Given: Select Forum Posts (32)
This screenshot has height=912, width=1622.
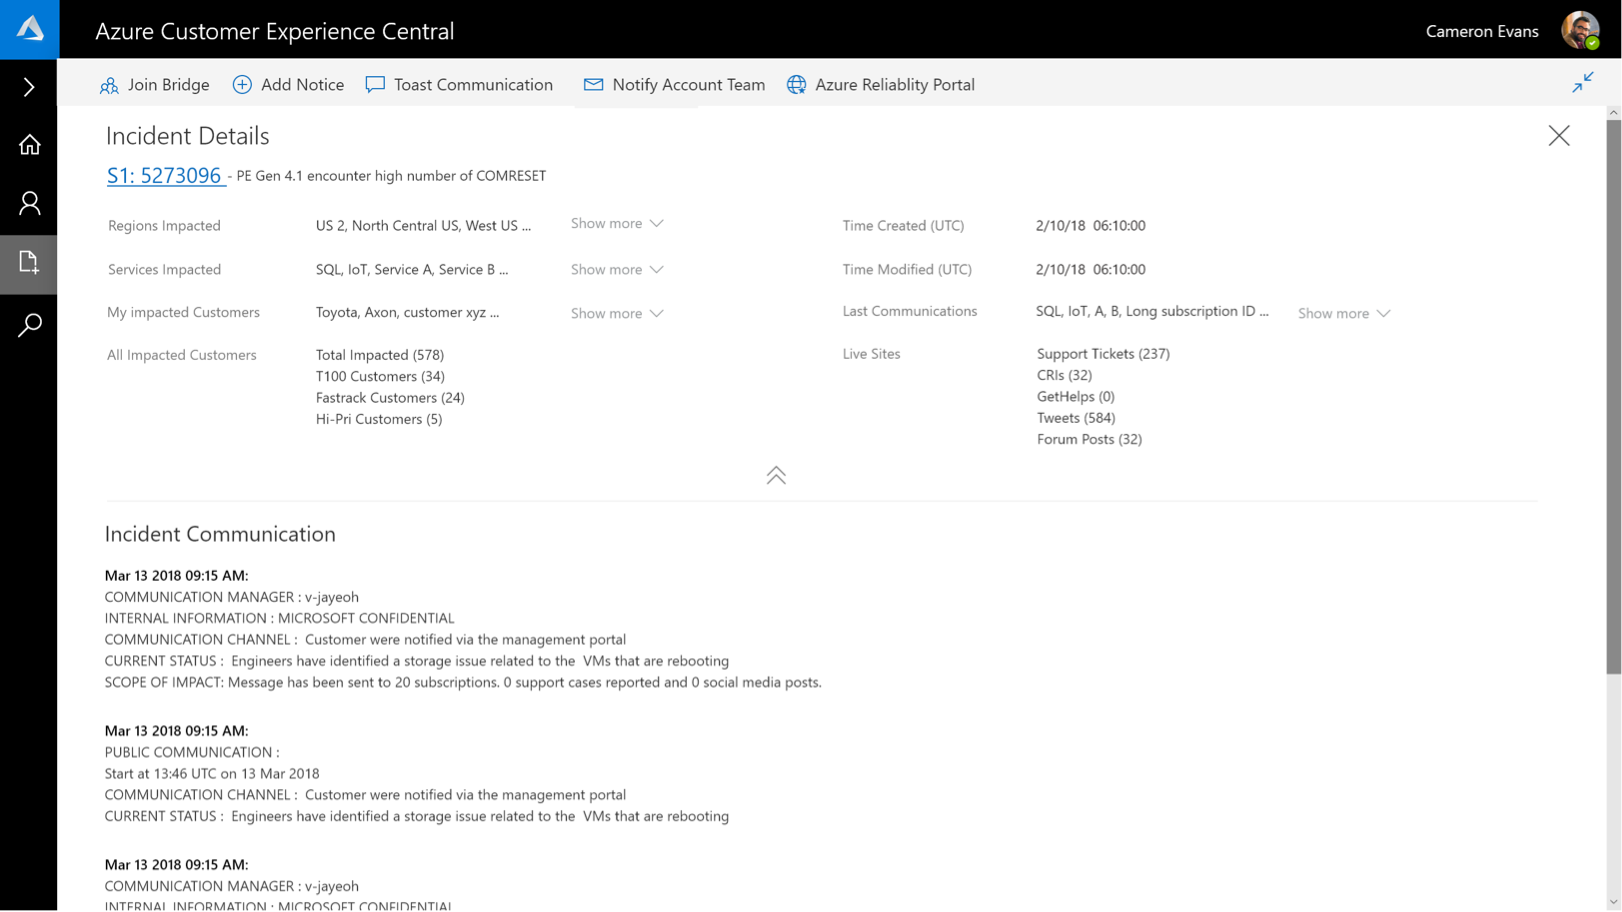Looking at the screenshot, I should 1089,439.
